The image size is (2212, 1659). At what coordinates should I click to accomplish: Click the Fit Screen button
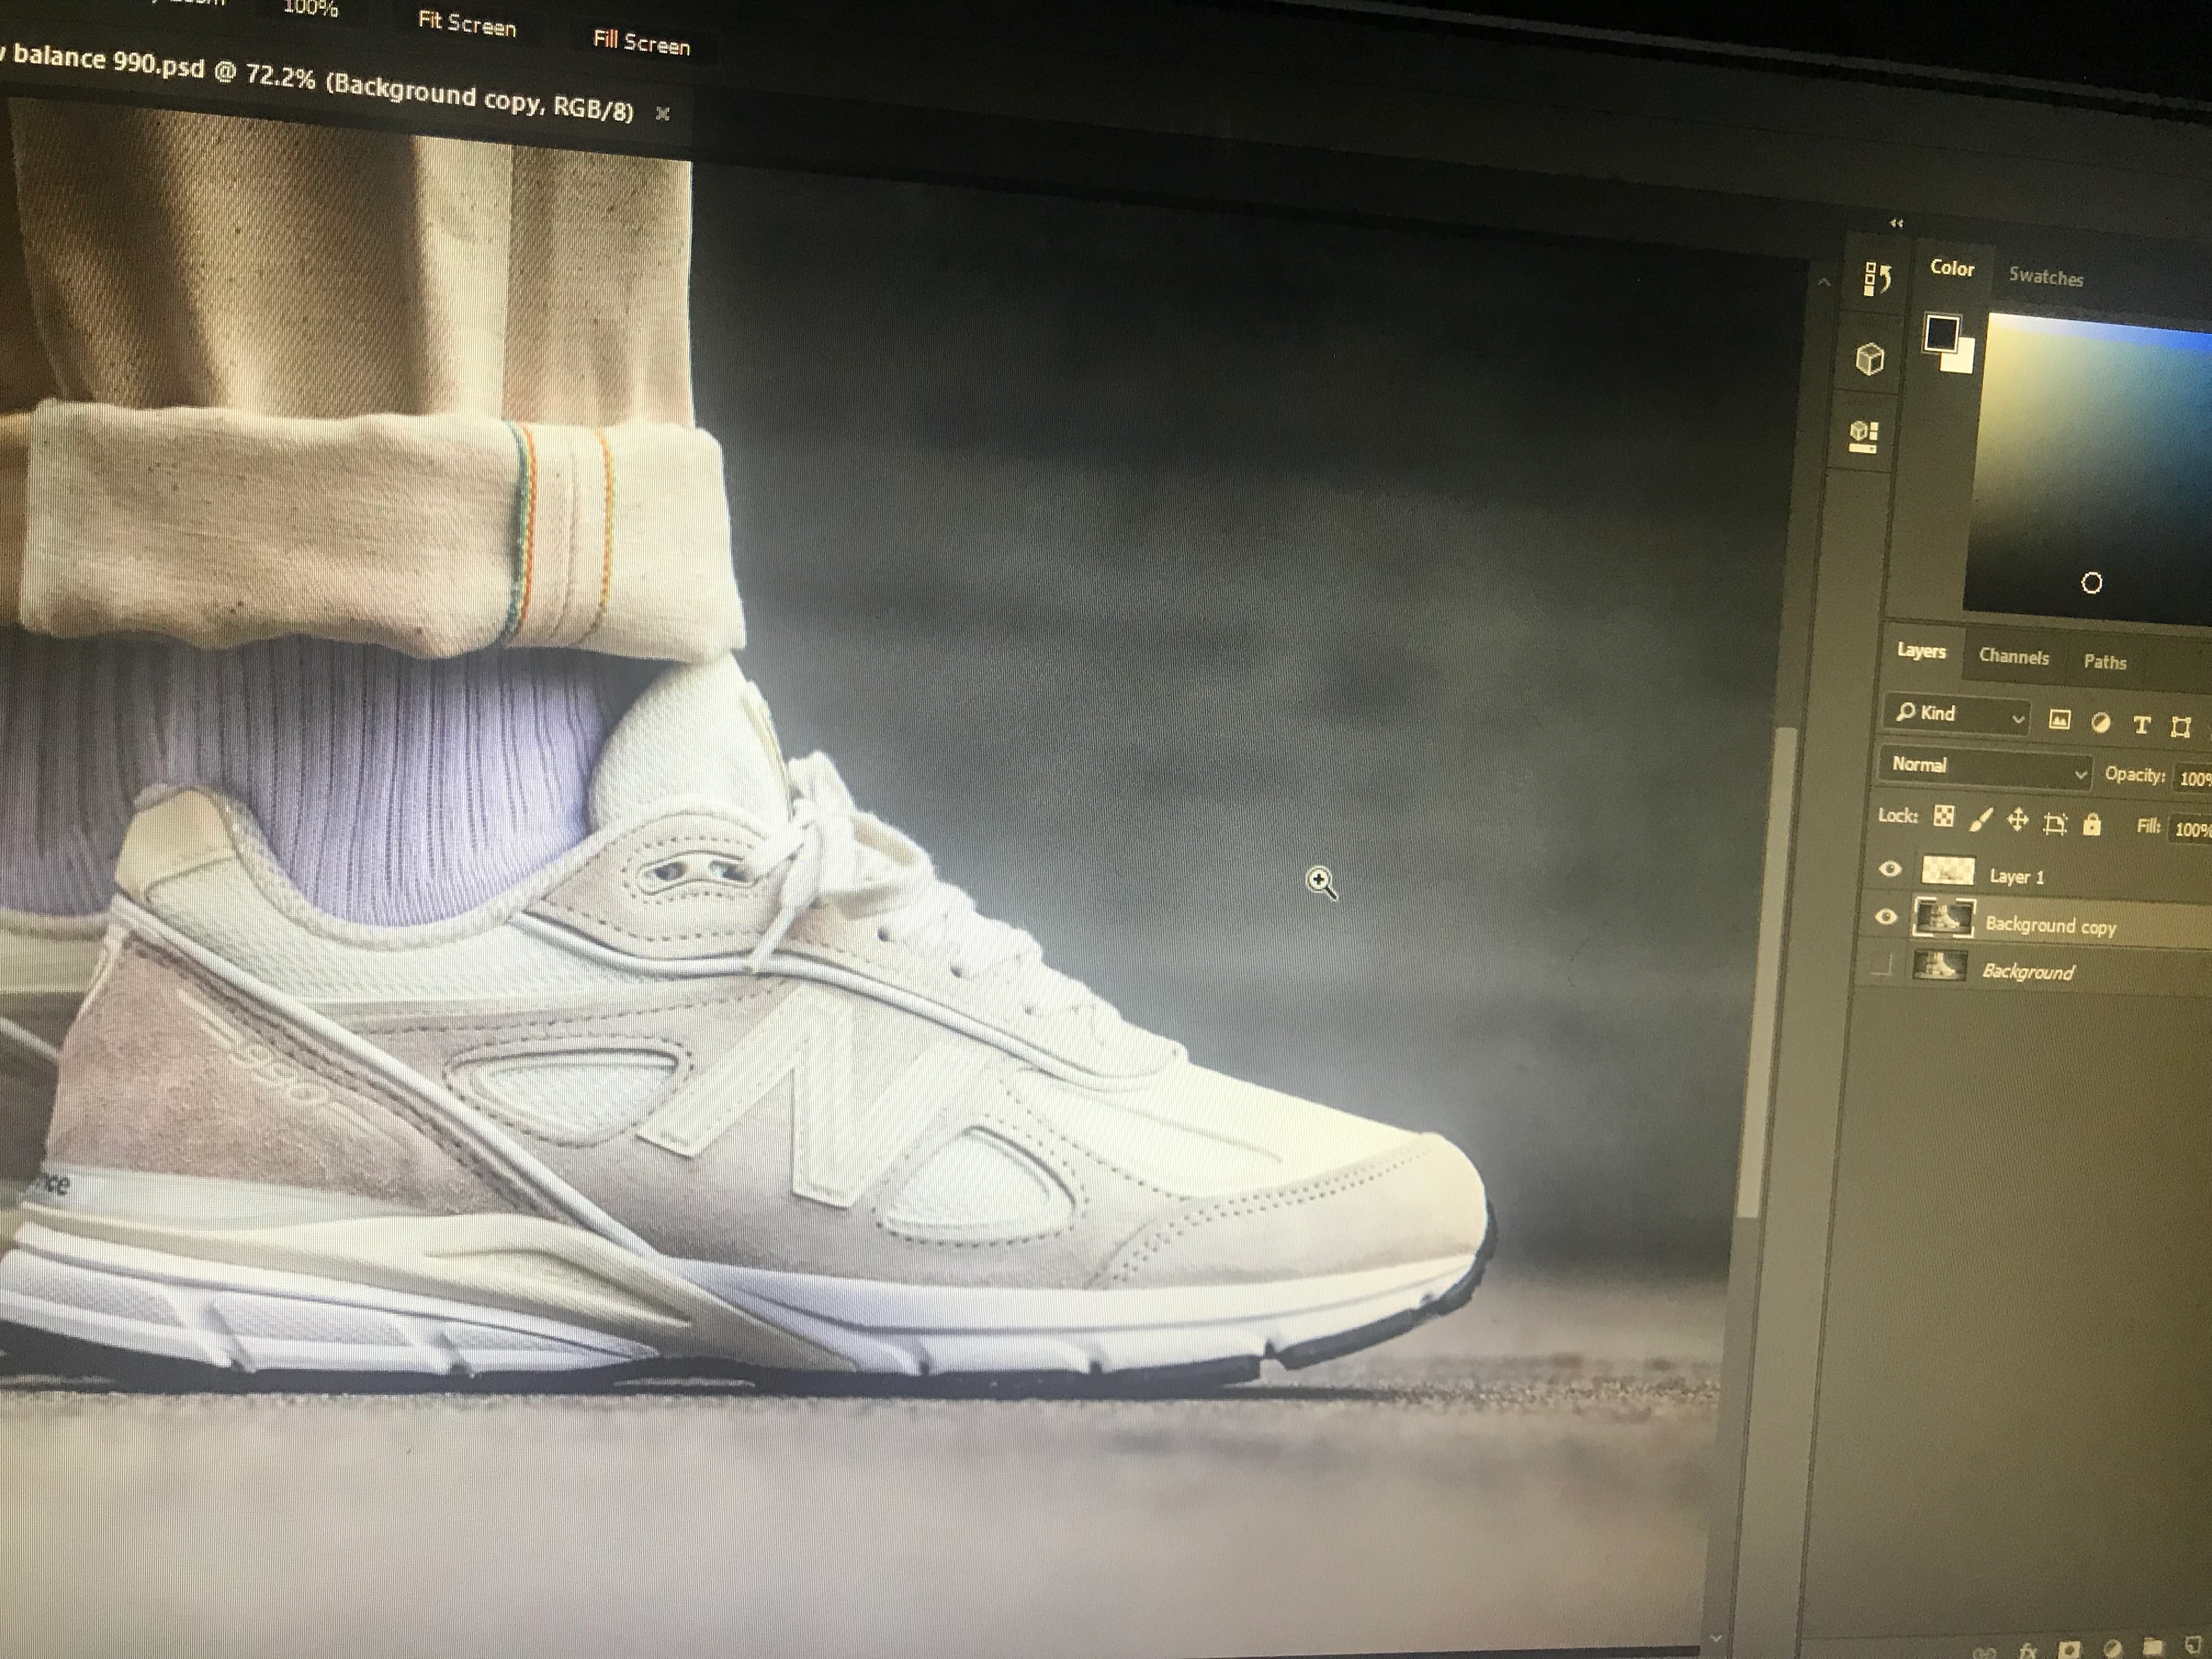coord(466,25)
